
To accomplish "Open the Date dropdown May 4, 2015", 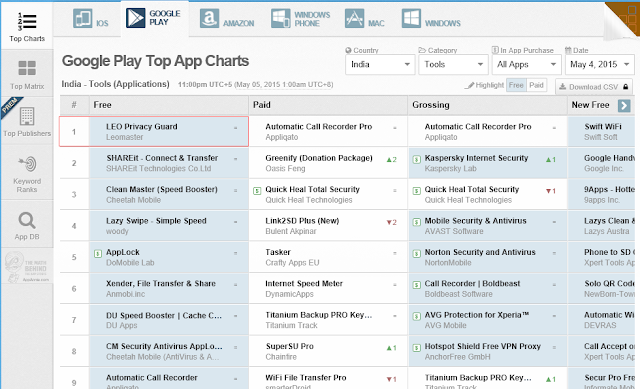I will point(600,64).
